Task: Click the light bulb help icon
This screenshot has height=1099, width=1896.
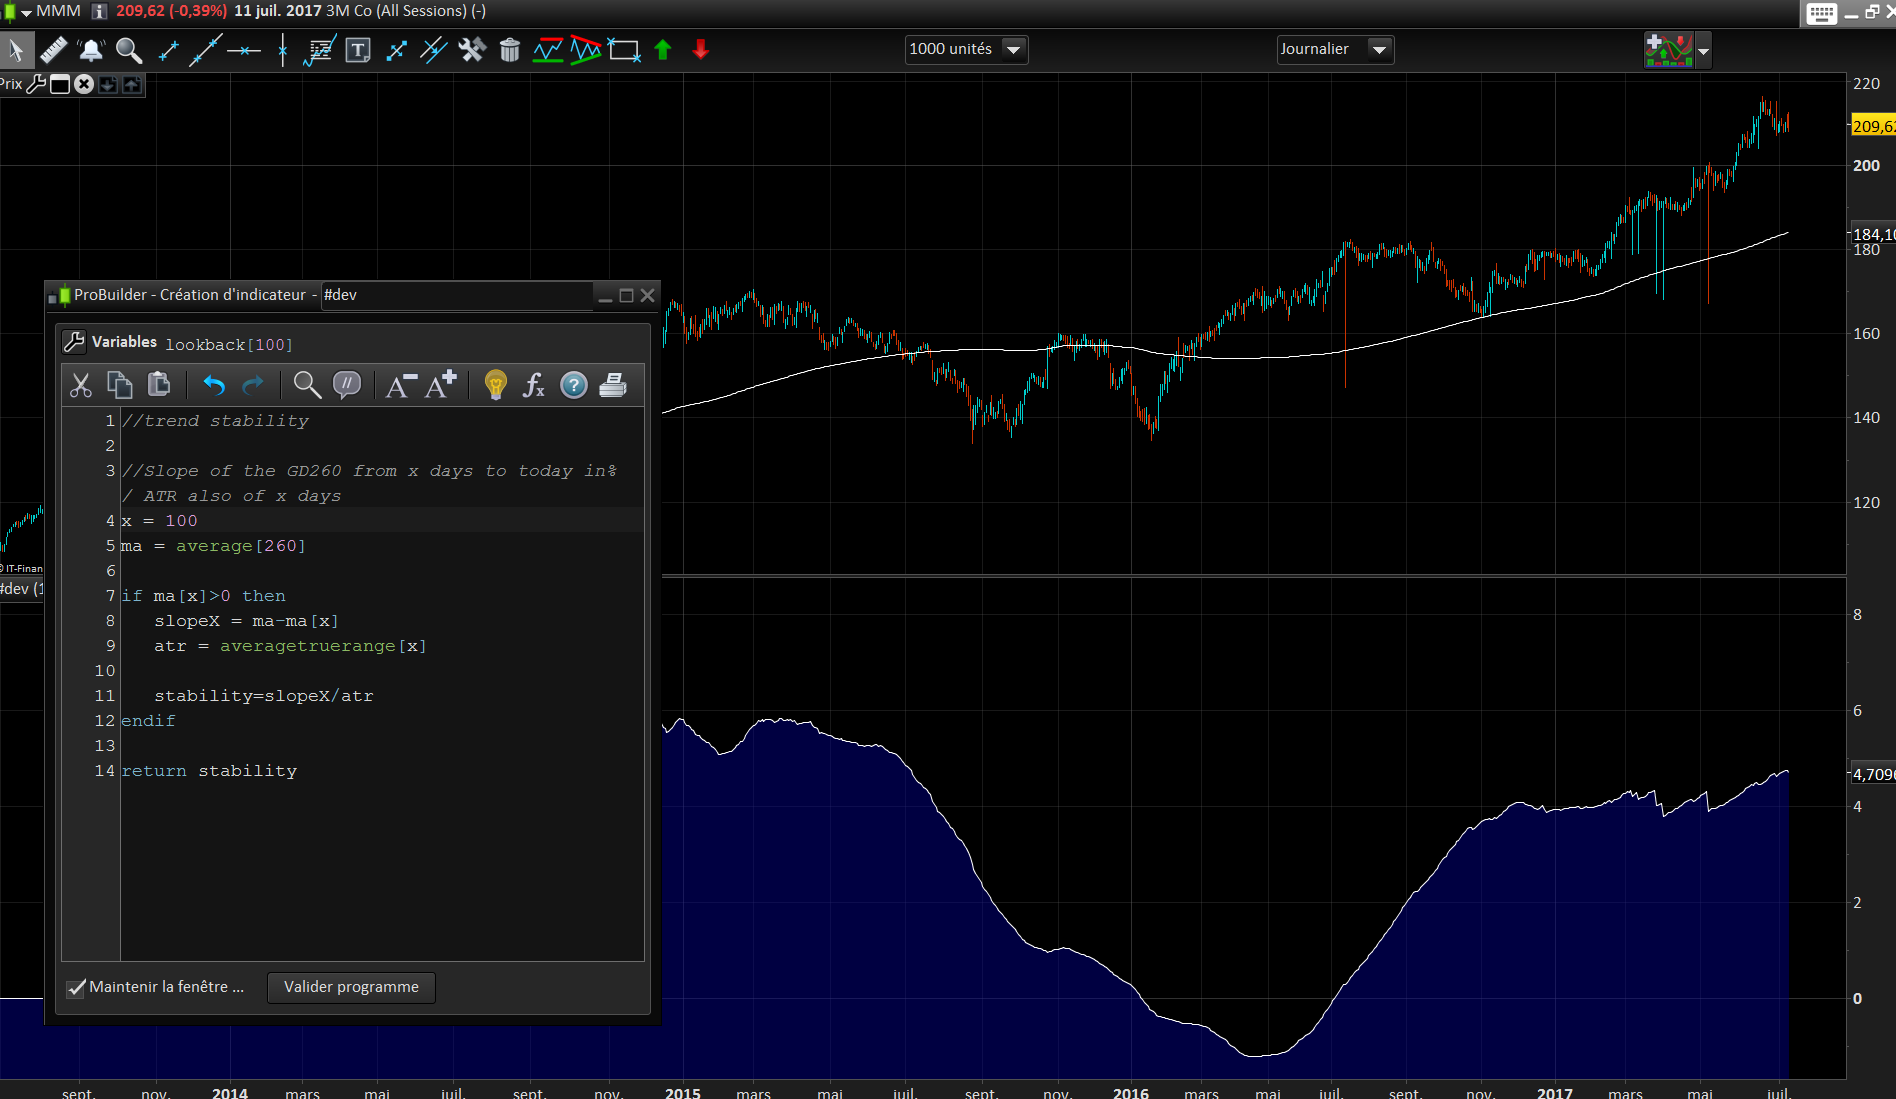Action: pos(495,385)
